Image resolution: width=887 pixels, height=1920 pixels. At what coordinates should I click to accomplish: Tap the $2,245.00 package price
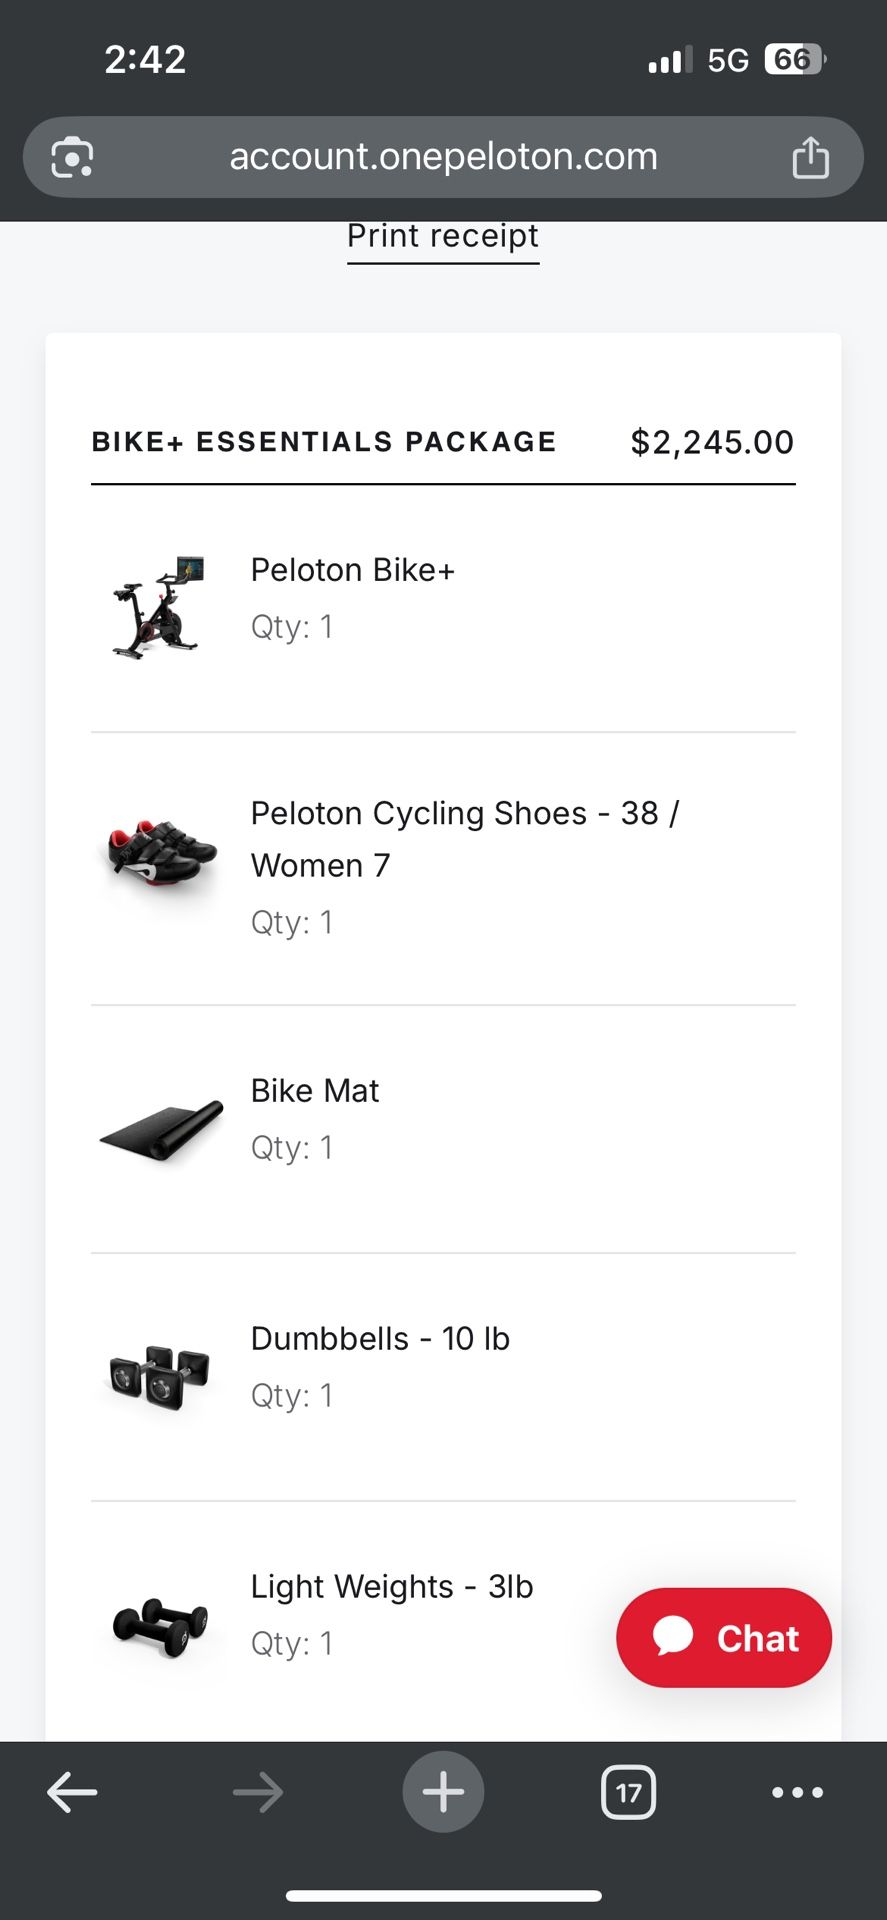tap(711, 442)
